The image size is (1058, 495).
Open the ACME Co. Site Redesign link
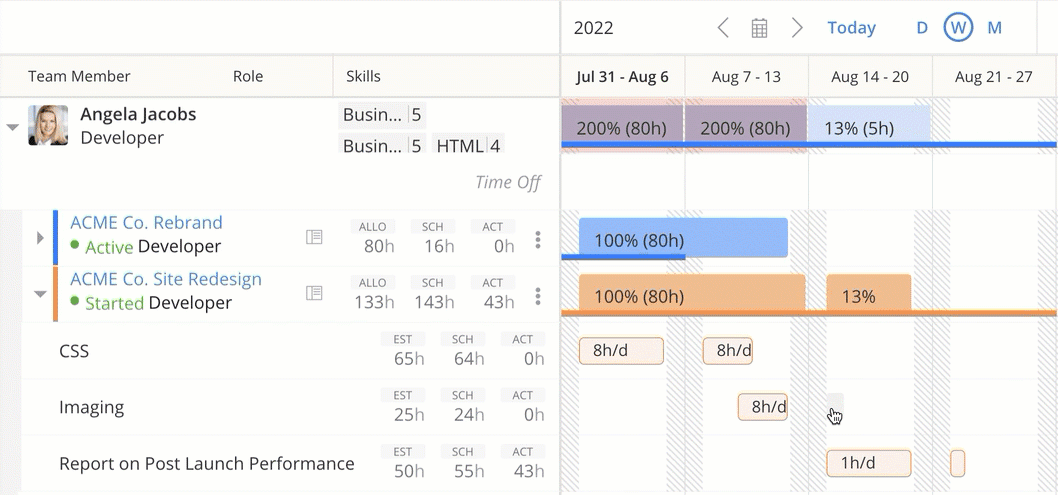click(166, 279)
